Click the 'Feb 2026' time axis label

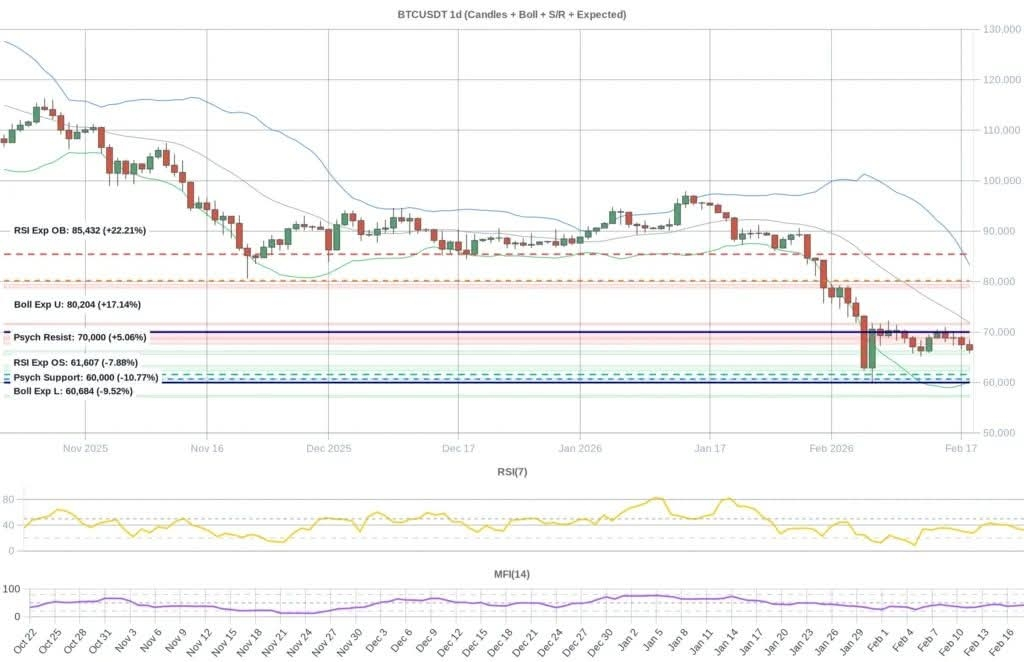pos(831,449)
